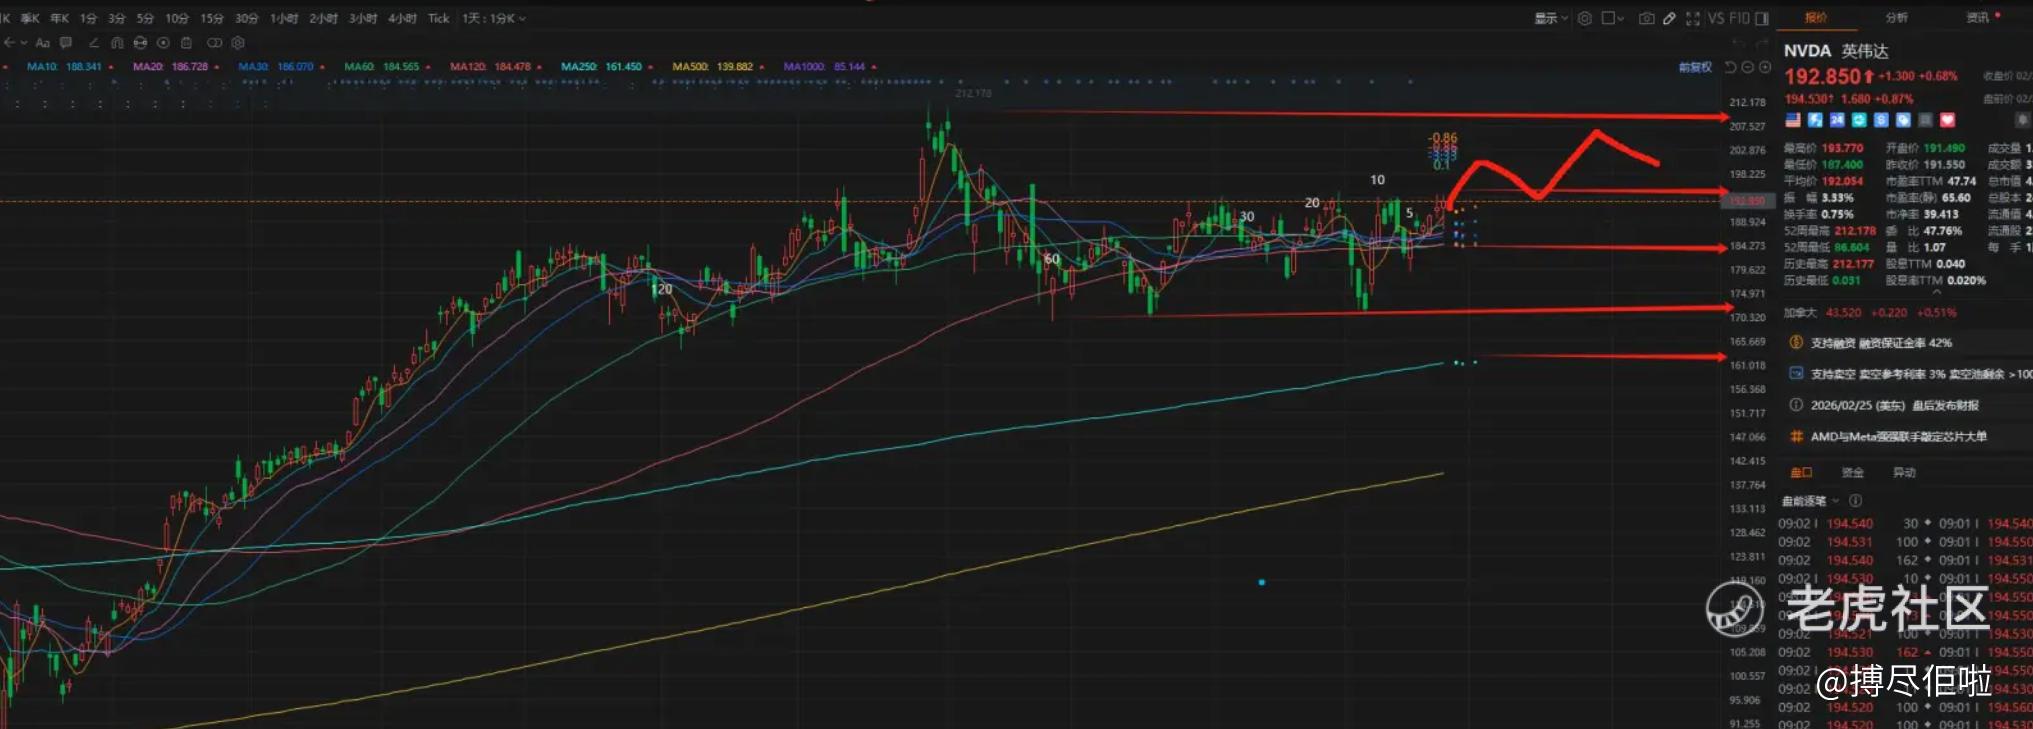Switch chart to 年K timeframe
This screenshot has width=2033, height=729.
[60, 18]
